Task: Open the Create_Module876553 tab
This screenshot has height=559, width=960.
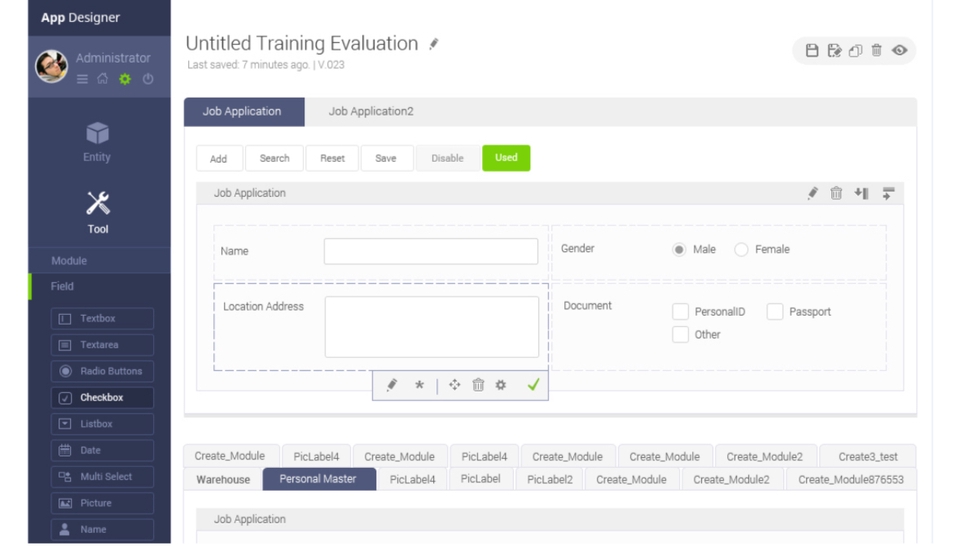Action: pos(850,479)
